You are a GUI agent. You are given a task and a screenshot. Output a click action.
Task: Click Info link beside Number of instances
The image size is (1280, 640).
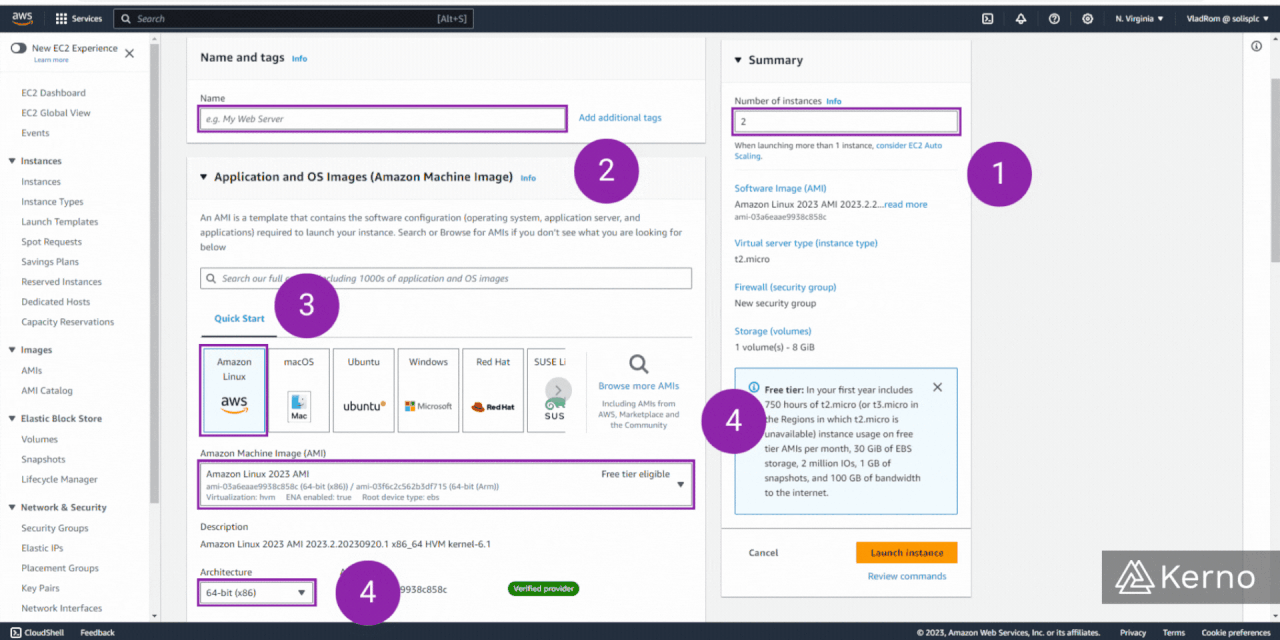point(834,101)
